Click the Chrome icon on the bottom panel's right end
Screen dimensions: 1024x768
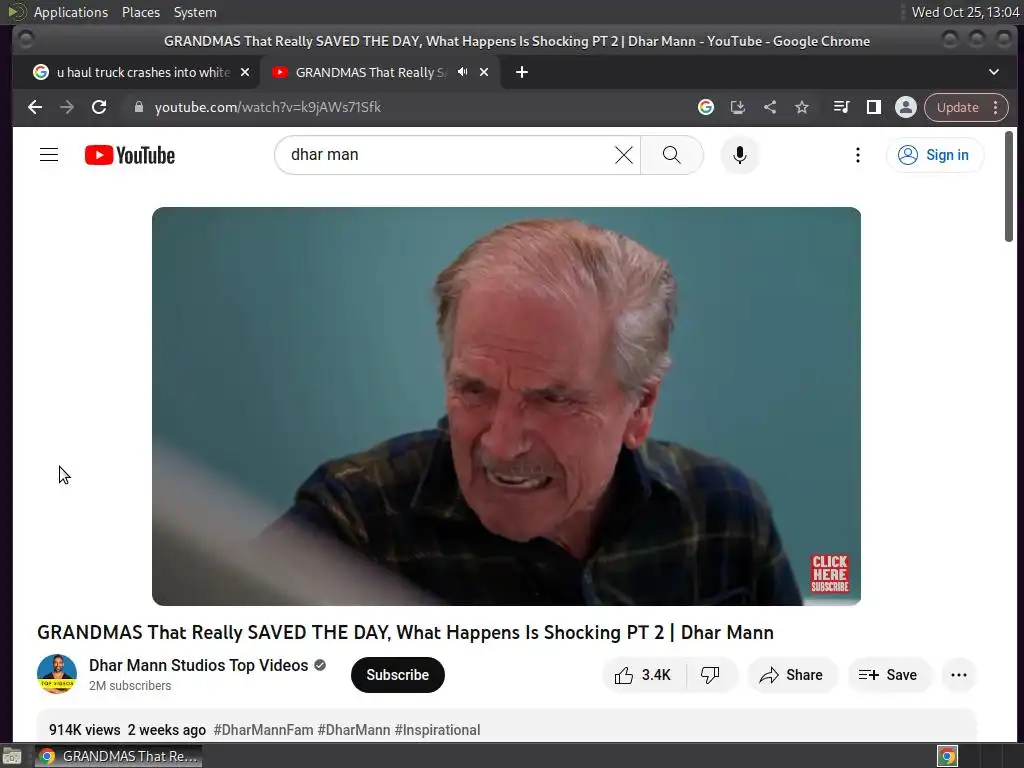pyautogui.click(x=947, y=756)
